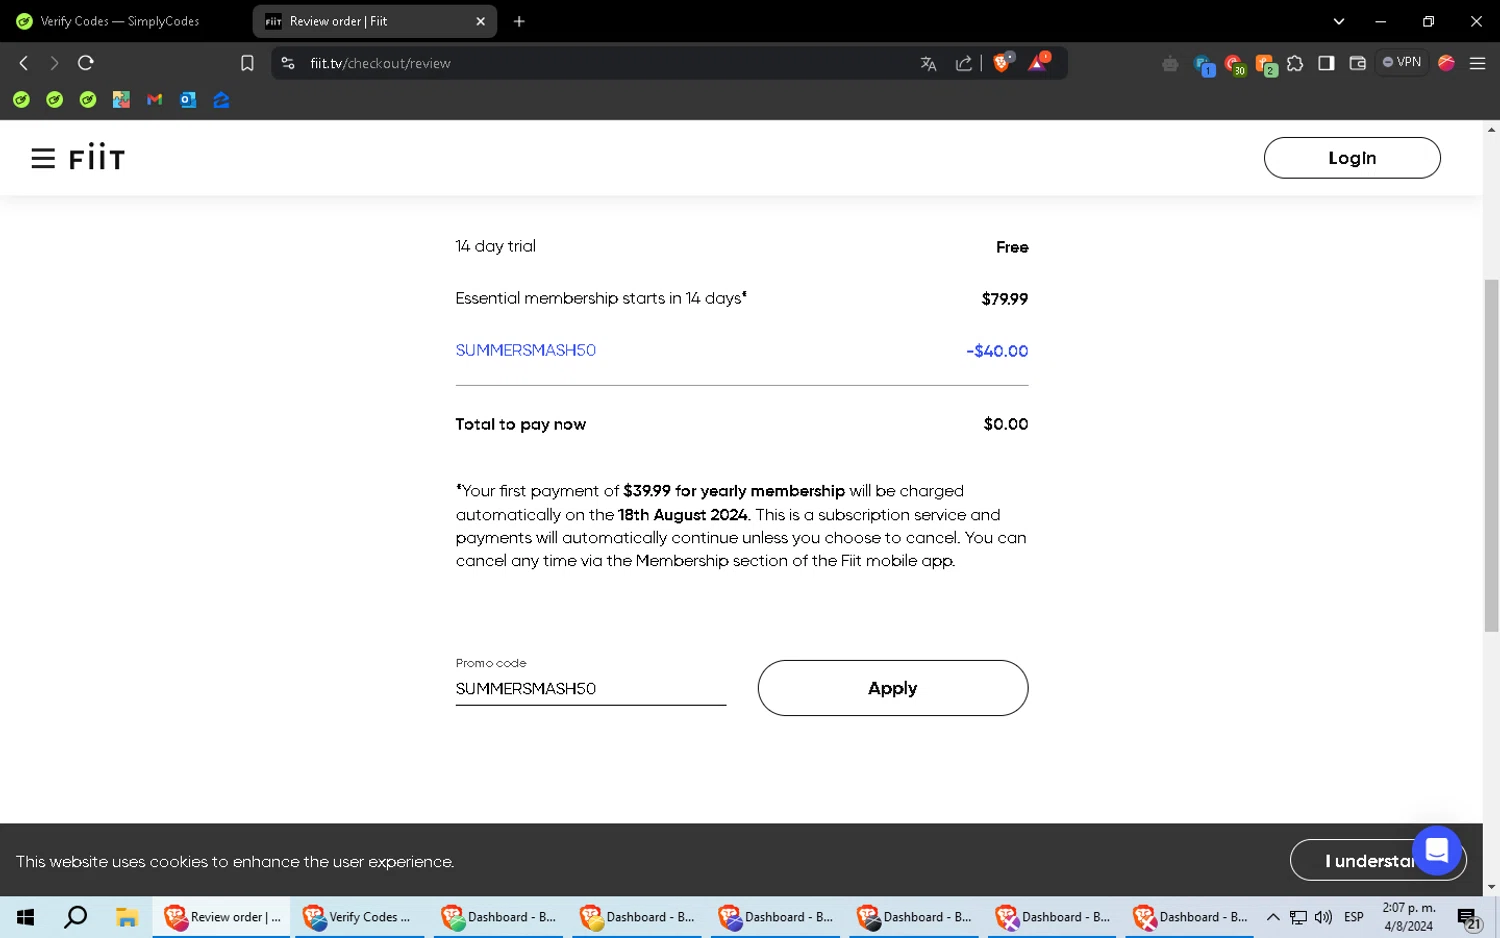The height and width of the screenshot is (938, 1500).
Task: Toggle the browser sidebar panel
Action: [x=1326, y=63]
